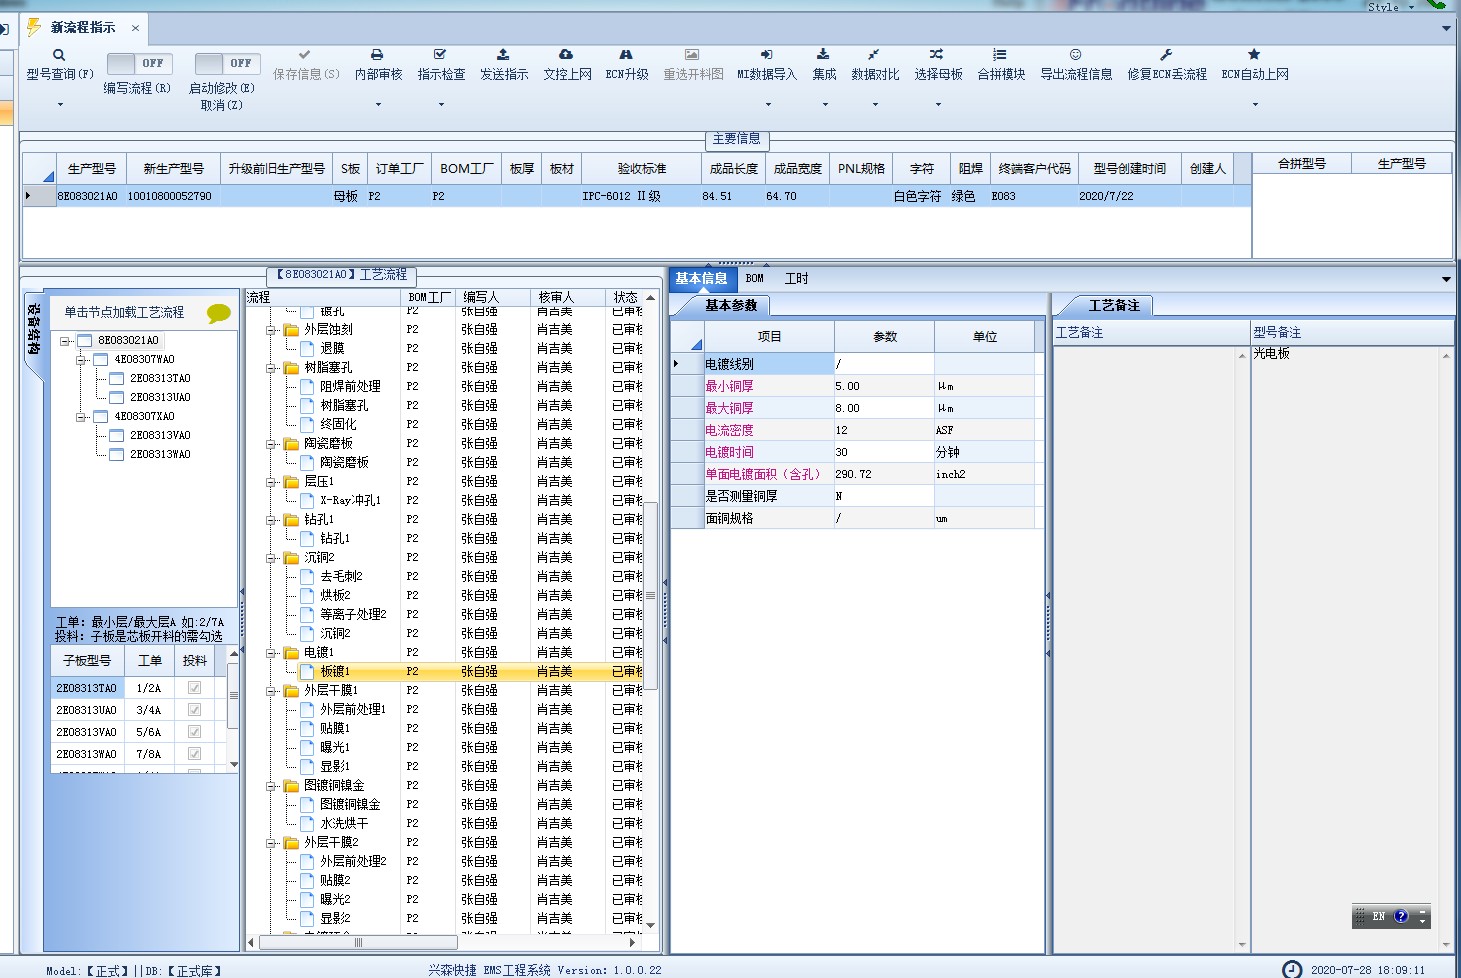Image resolution: width=1461 pixels, height=978 pixels.
Task: Toggle 投料 checkbox for 2E08313VA0
Action: point(194,732)
